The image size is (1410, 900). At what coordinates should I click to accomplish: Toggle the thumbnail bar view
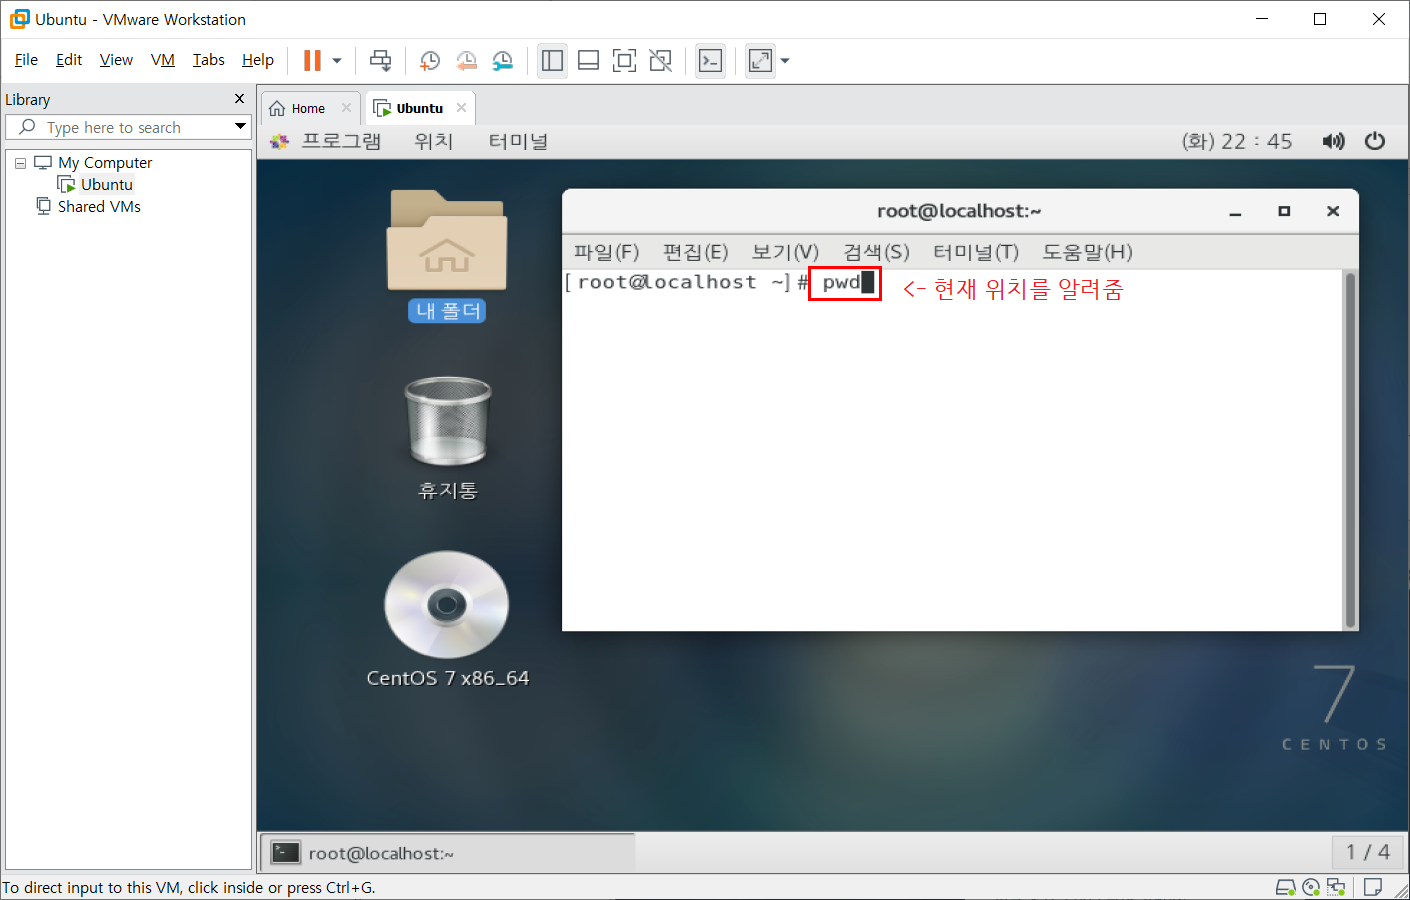pyautogui.click(x=589, y=61)
